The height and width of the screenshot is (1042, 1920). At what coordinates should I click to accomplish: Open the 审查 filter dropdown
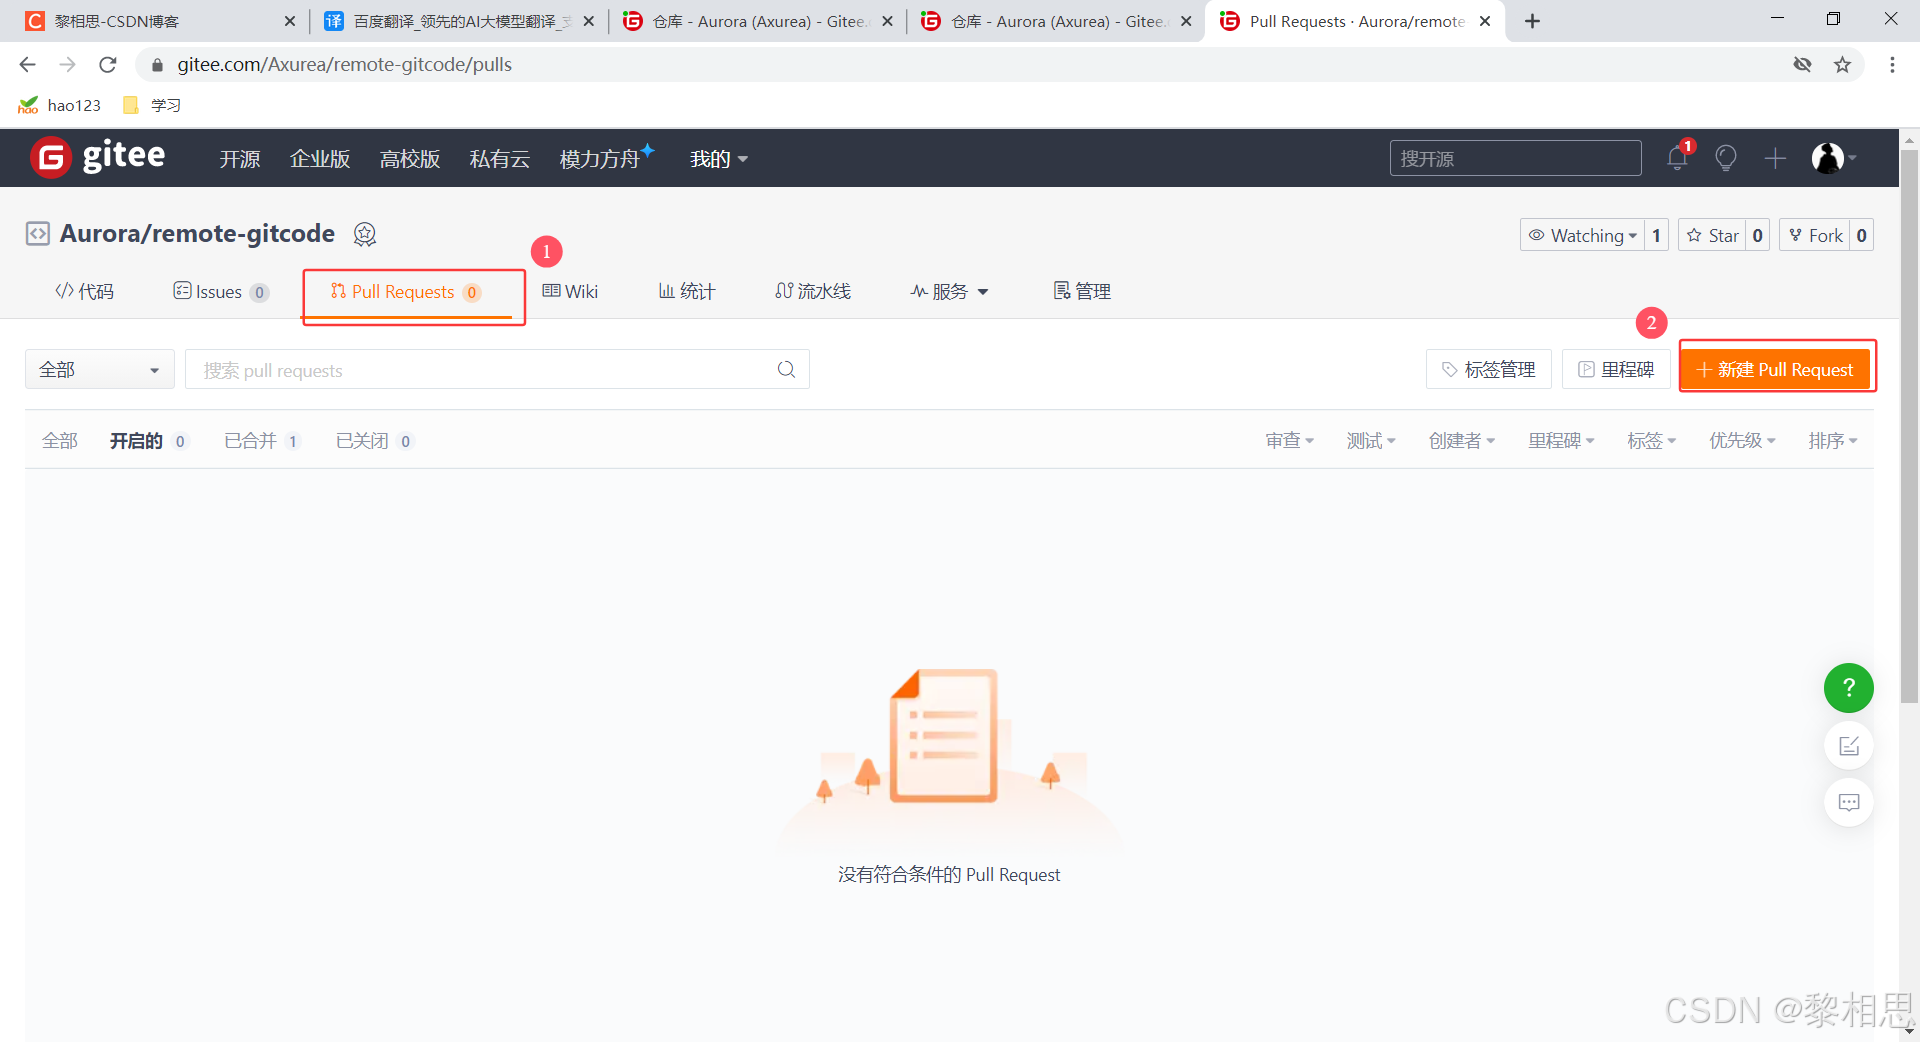[x=1289, y=441]
